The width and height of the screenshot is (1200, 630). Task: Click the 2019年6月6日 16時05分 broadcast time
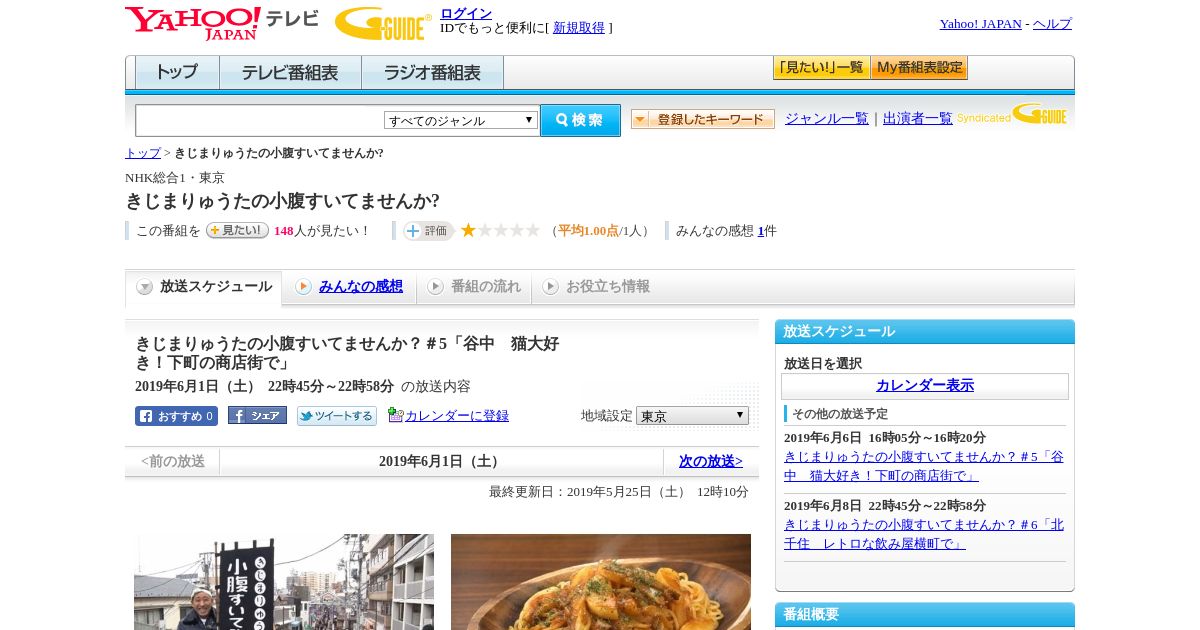point(885,438)
